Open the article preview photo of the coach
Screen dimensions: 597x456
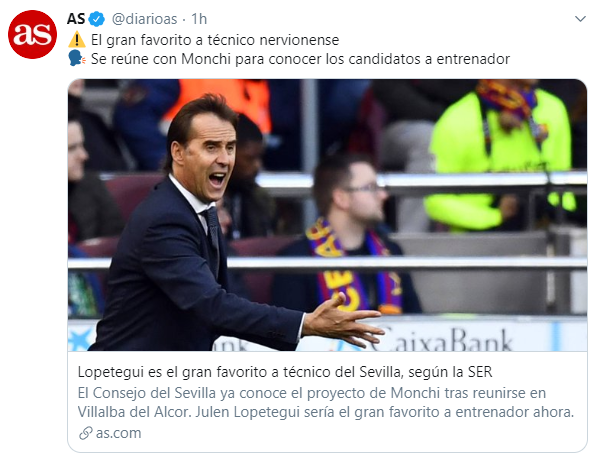pos(327,215)
